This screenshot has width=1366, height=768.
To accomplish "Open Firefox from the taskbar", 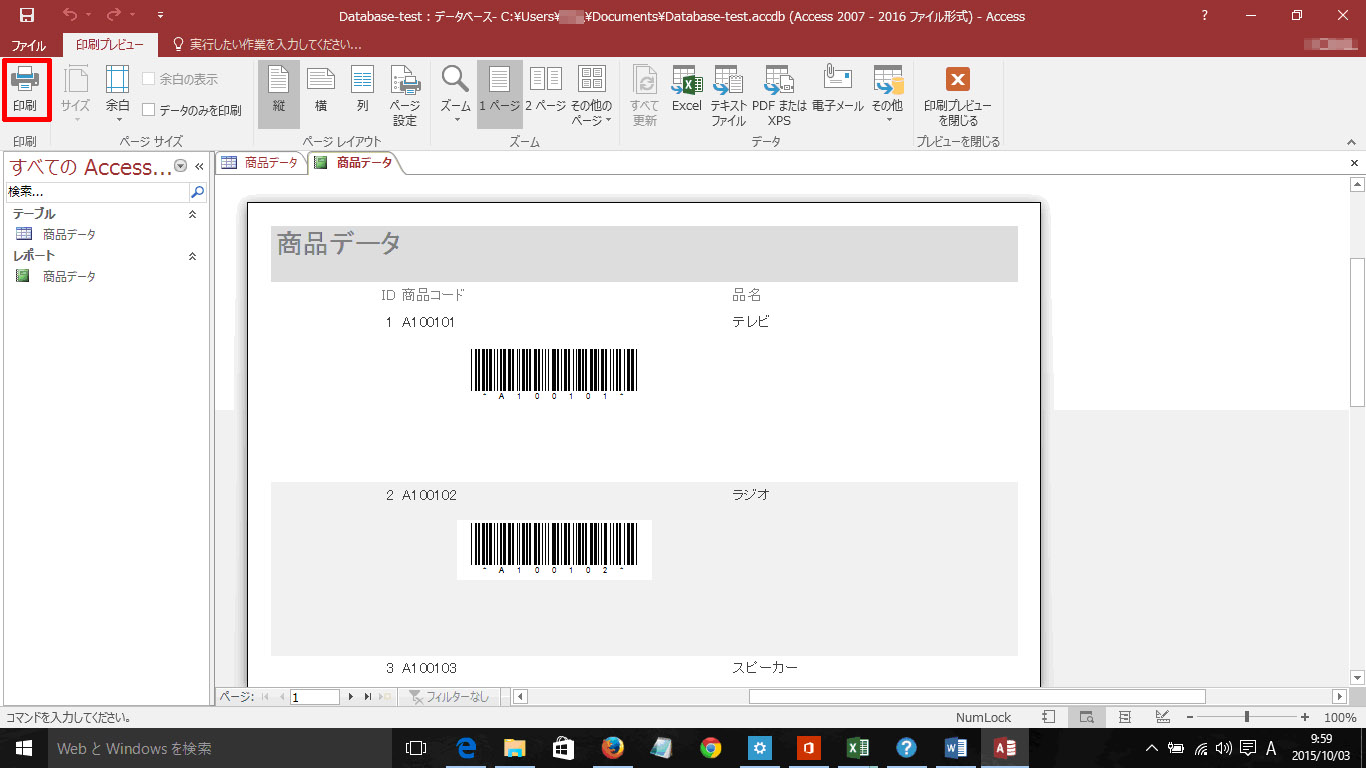I will (613, 748).
